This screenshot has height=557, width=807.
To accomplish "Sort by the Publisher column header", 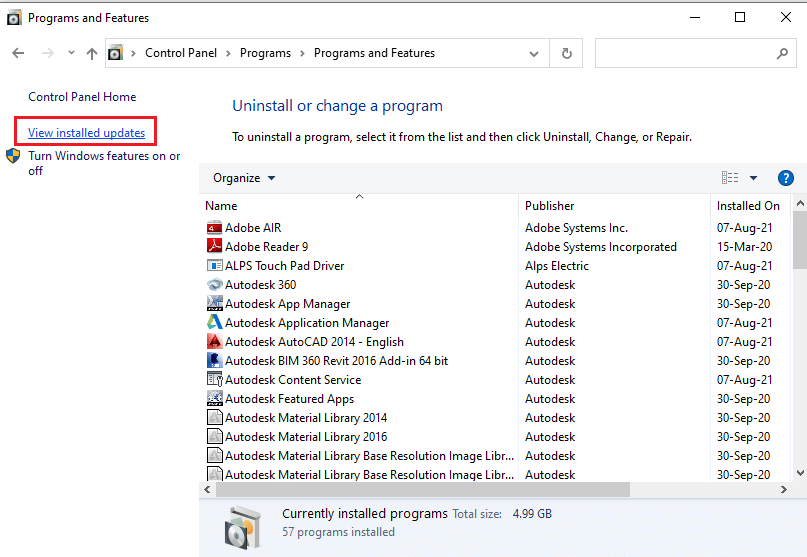I will [615, 206].
